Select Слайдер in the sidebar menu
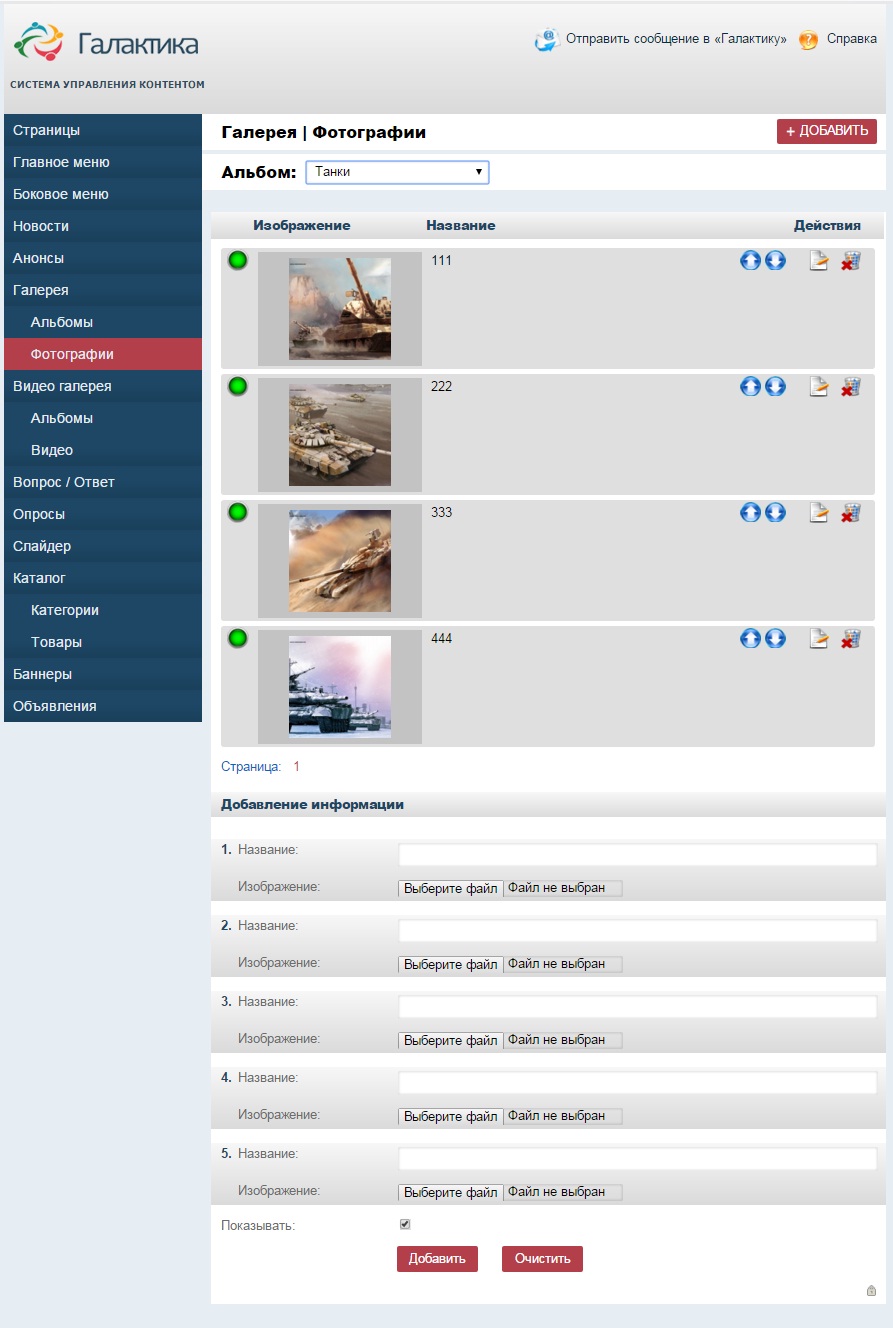 pos(103,546)
